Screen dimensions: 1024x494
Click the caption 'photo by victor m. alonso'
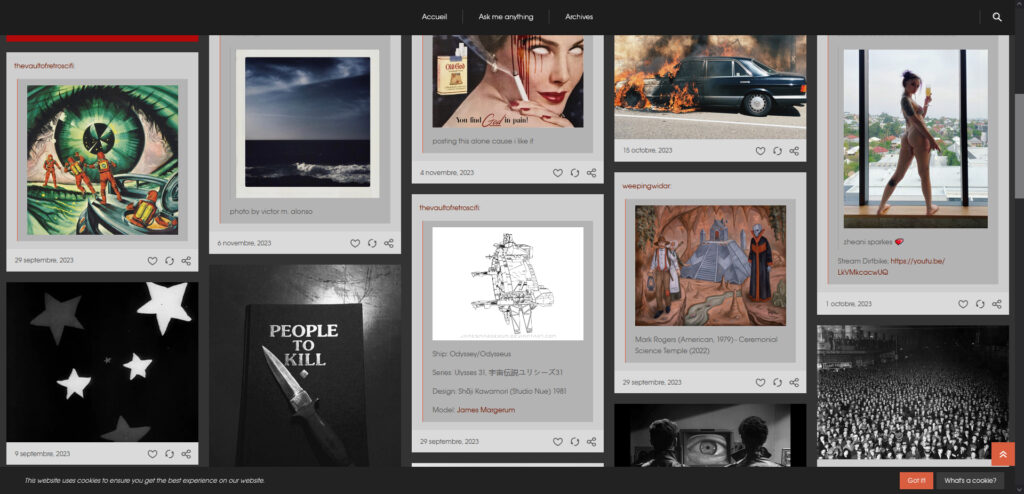271,212
